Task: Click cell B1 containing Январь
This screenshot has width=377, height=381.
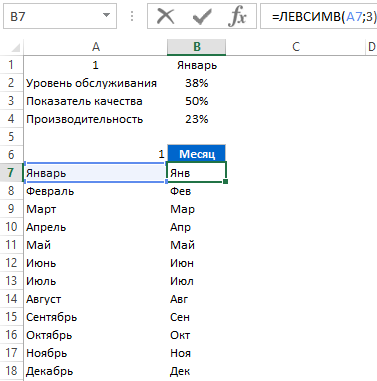Action: pos(196,65)
